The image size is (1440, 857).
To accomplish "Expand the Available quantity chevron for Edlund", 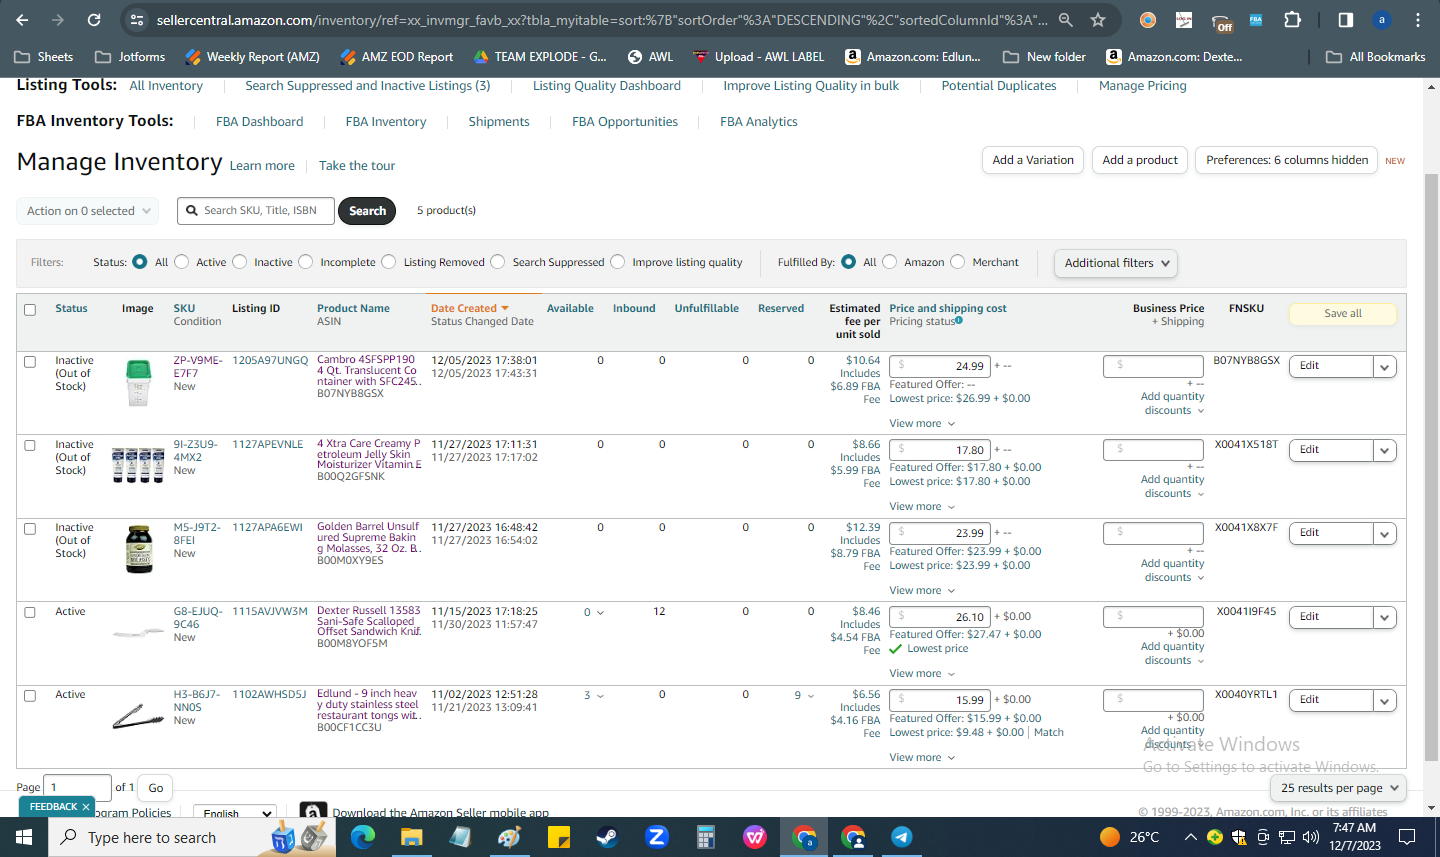I will [601, 696].
